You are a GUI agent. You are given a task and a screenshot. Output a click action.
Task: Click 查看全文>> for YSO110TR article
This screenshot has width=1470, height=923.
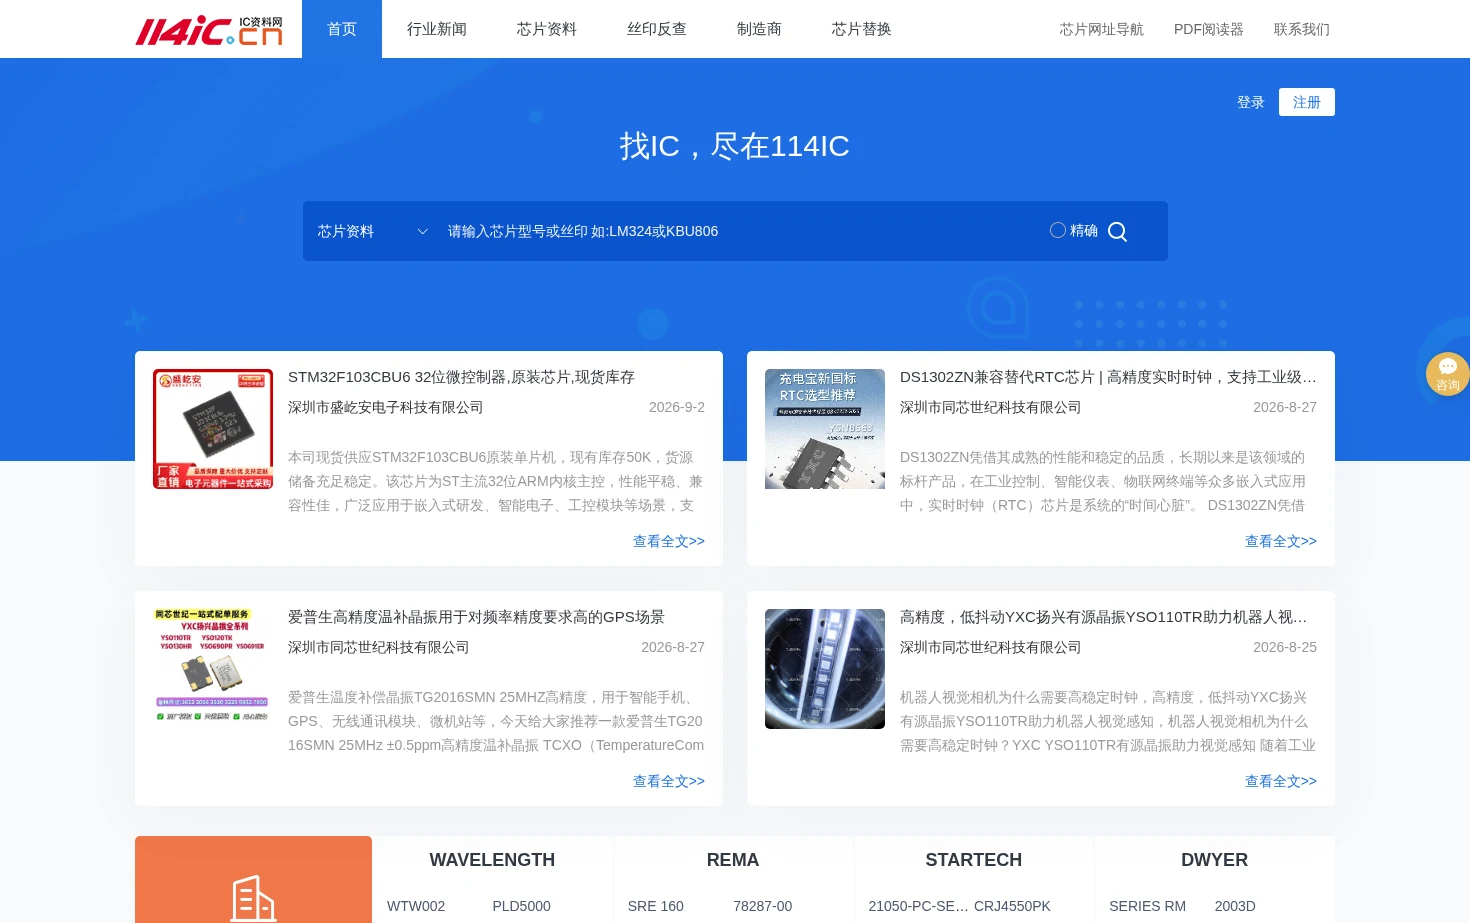click(1281, 781)
